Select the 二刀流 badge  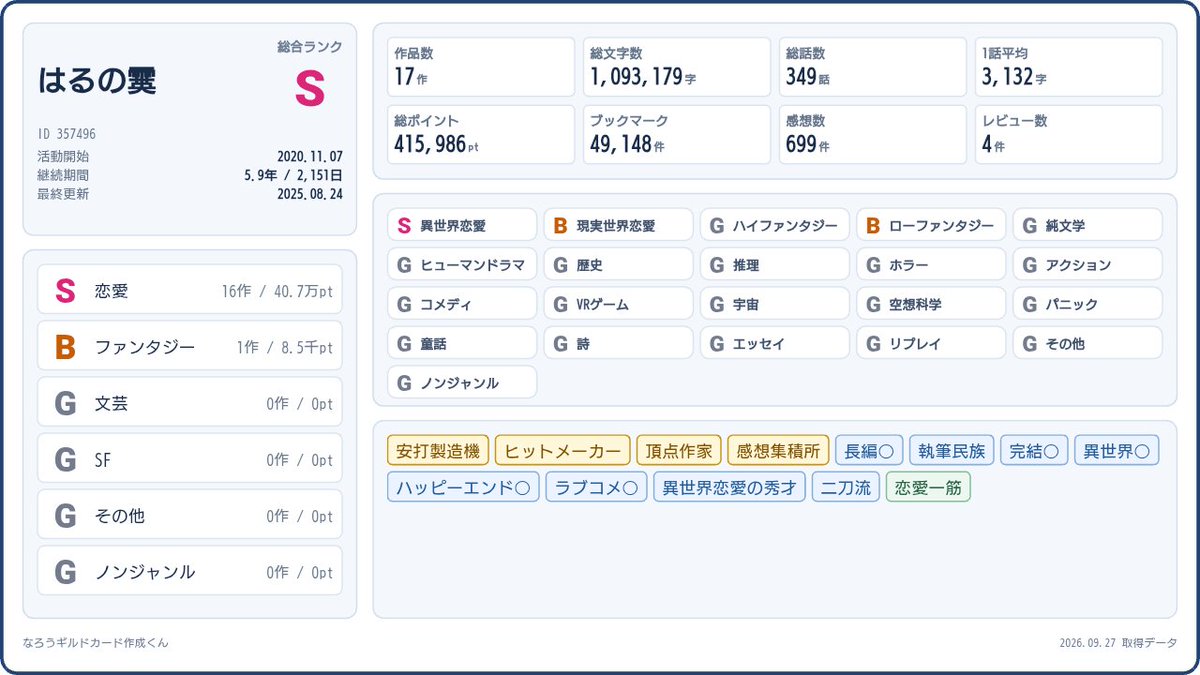[845, 487]
